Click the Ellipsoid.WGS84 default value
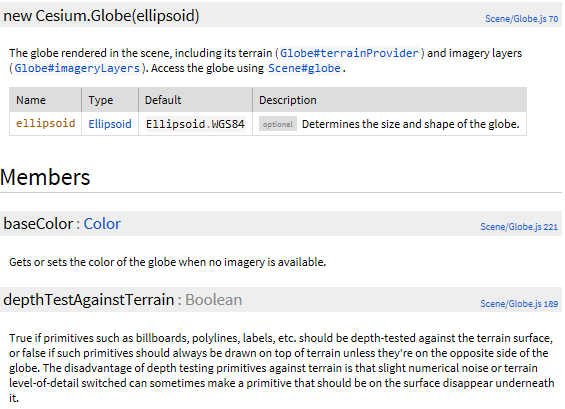The width and height of the screenshot is (565, 409). 195,124
